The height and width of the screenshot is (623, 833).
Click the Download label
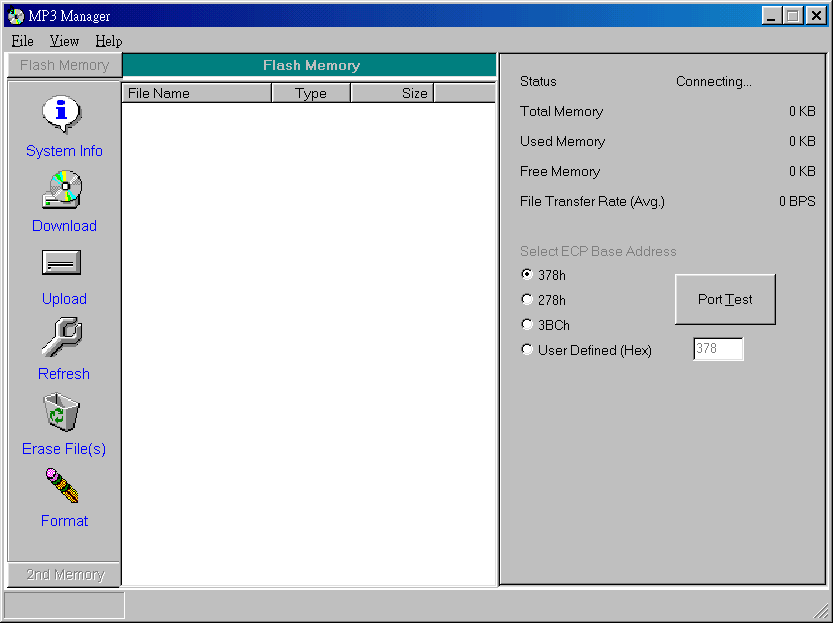[x=64, y=226]
